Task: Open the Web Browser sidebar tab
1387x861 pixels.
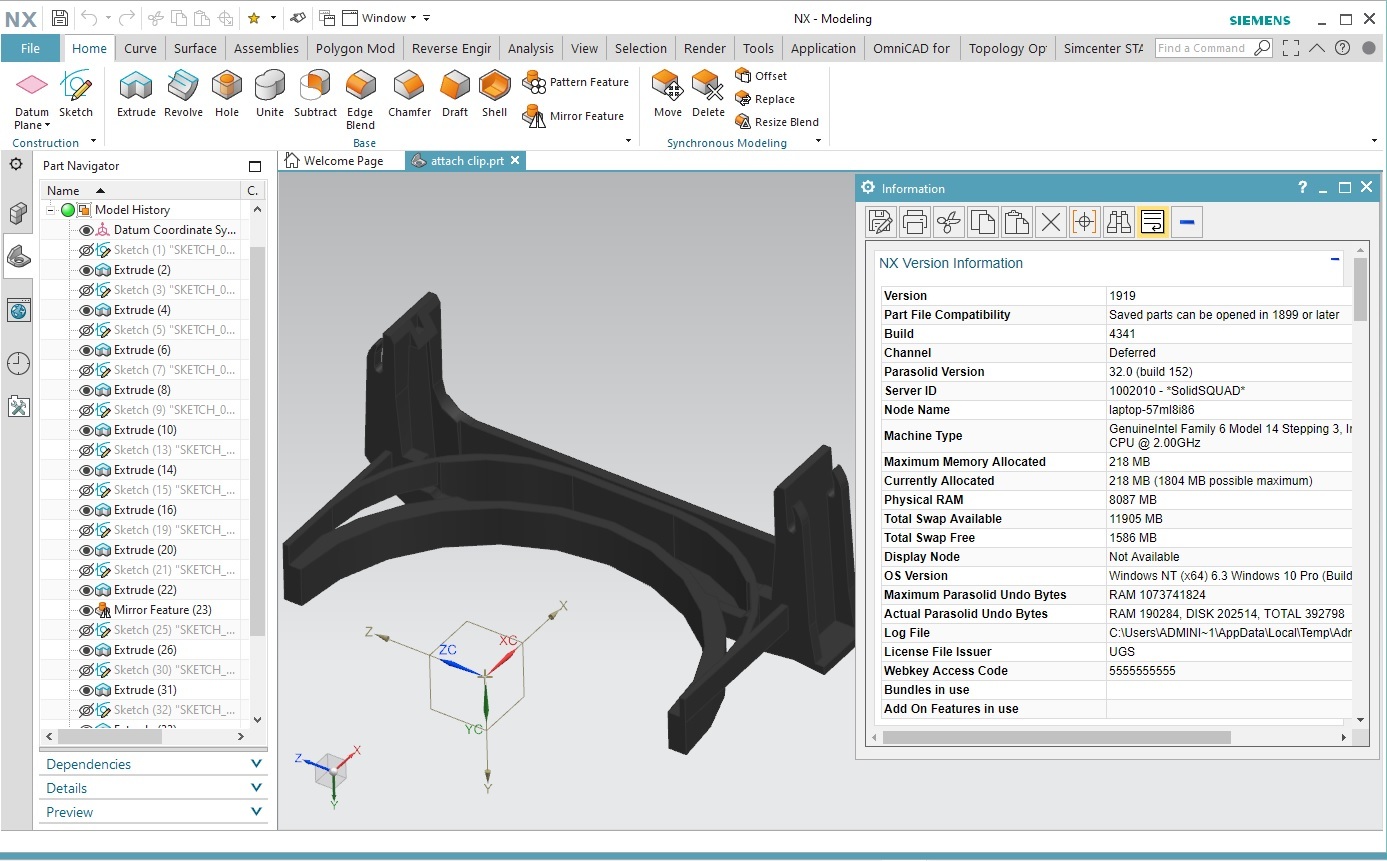Action: [18, 311]
